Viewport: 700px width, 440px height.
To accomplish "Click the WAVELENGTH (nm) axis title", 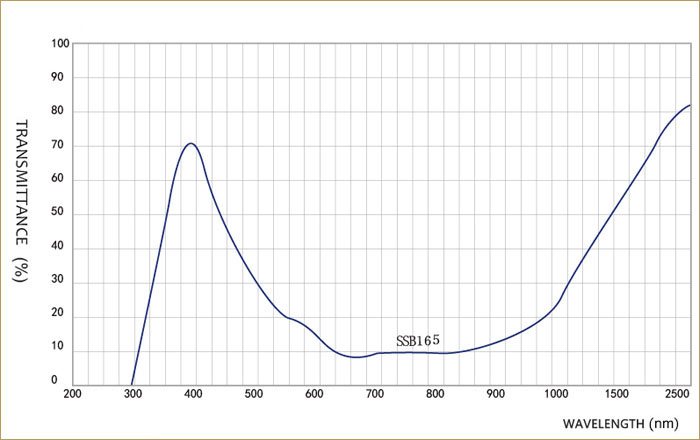I will [619, 425].
